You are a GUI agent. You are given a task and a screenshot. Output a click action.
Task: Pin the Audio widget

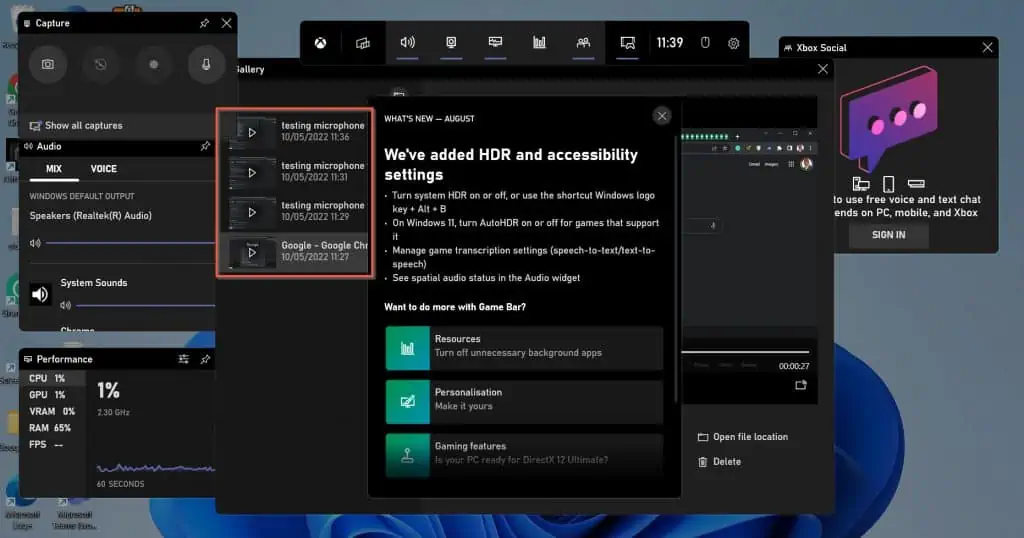[x=205, y=146]
